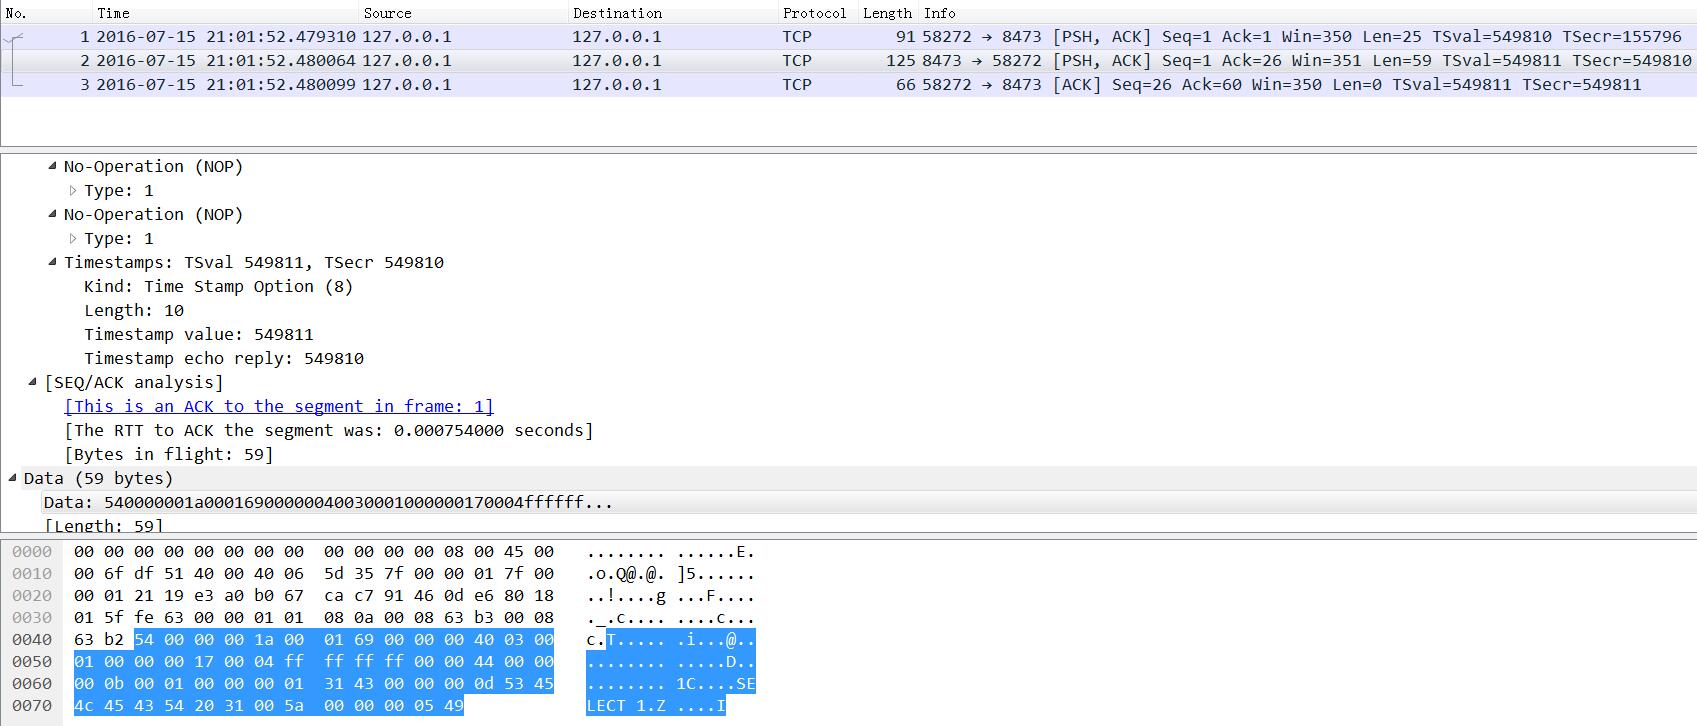Collapse the Timestamps TSval 549811 node
Screen dimensions: 1697x726
53,263
